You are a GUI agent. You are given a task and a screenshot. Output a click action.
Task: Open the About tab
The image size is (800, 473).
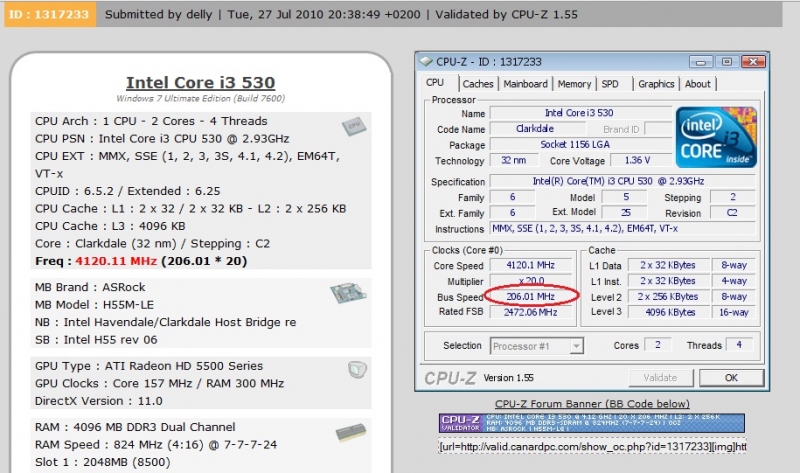pos(698,84)
